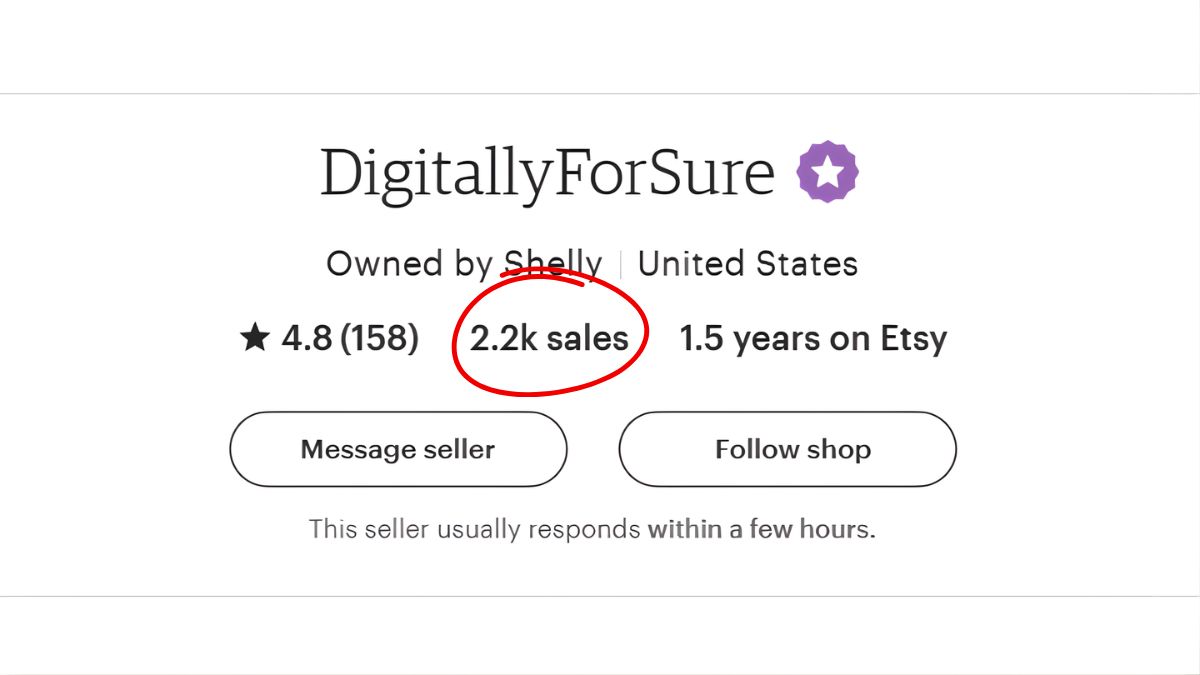The width and height of the screenshot is (1200, 675).
Task: Open the (158) review count
Action: click(379, 339)
